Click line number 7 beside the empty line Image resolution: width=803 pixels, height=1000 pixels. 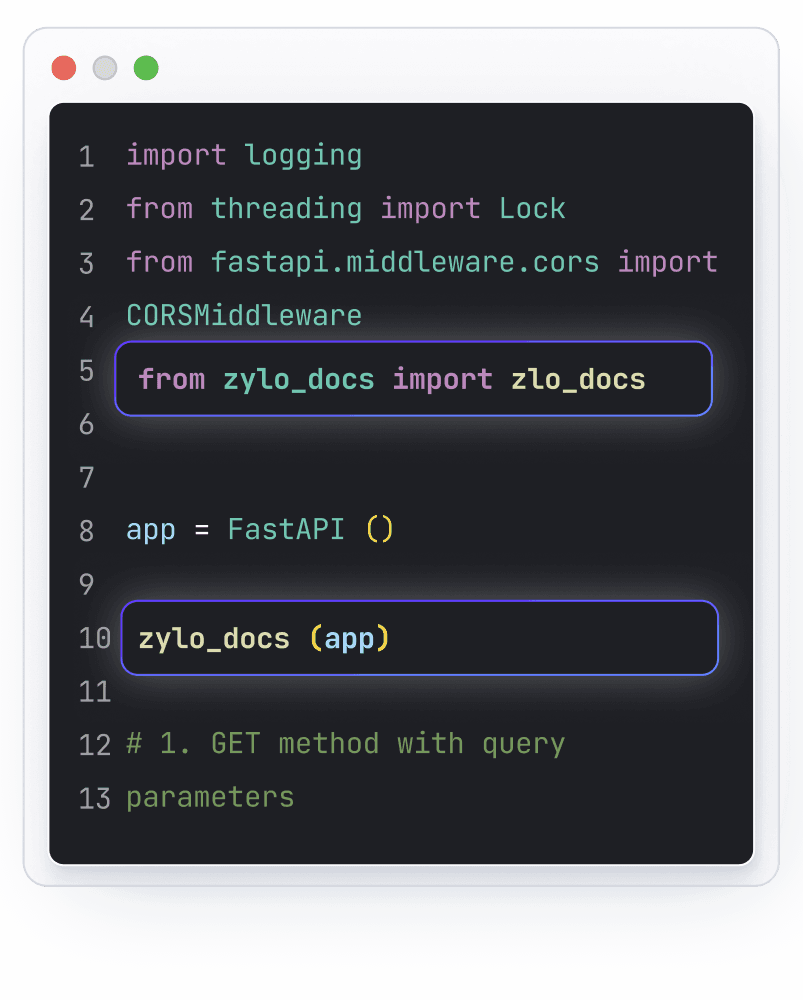86,477
